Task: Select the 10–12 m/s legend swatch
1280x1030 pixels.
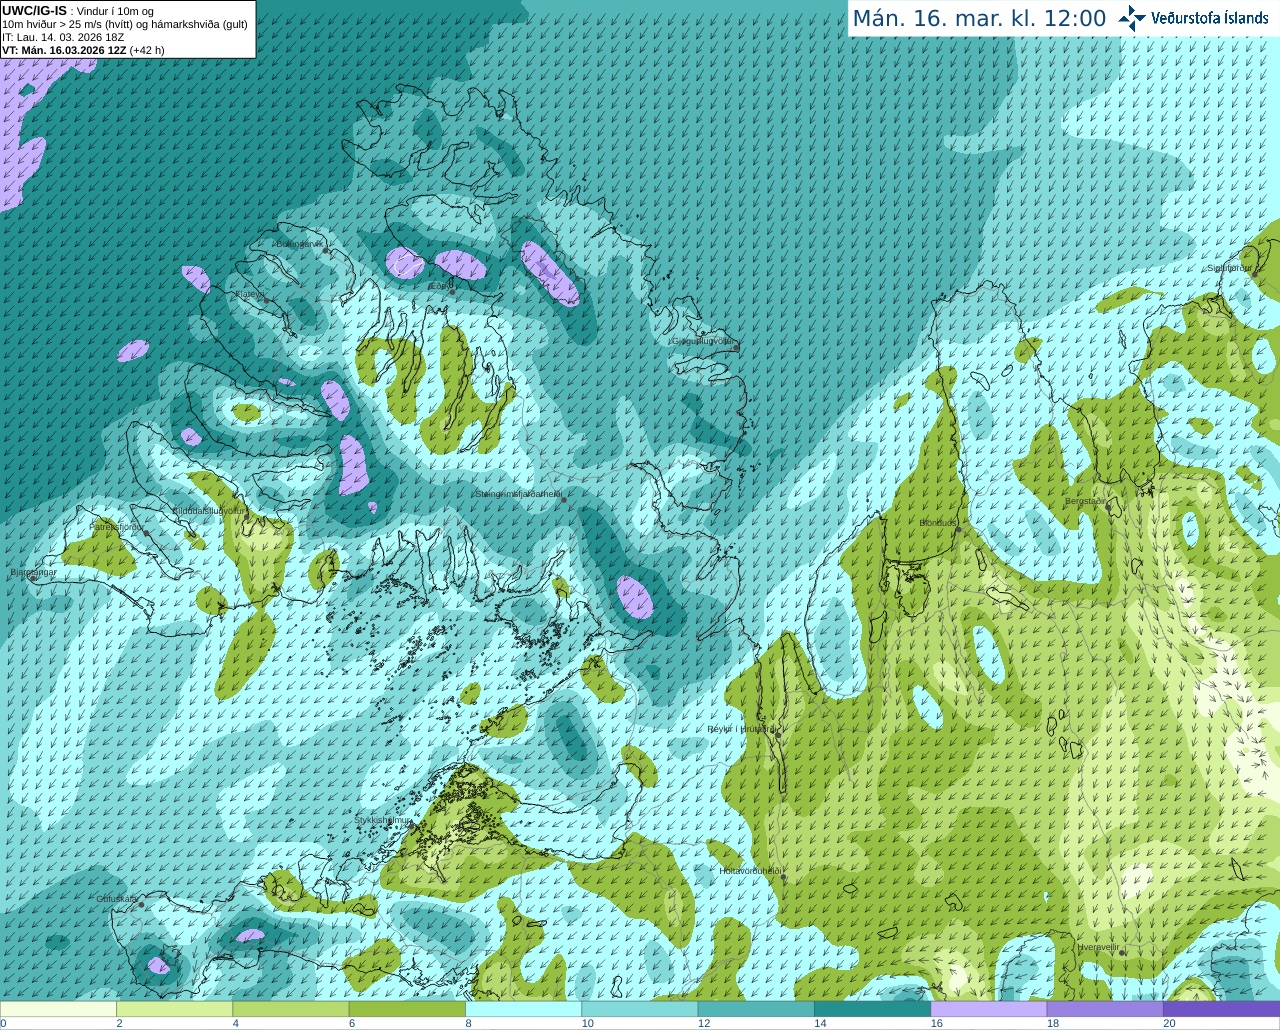Action: [640, 1009]
